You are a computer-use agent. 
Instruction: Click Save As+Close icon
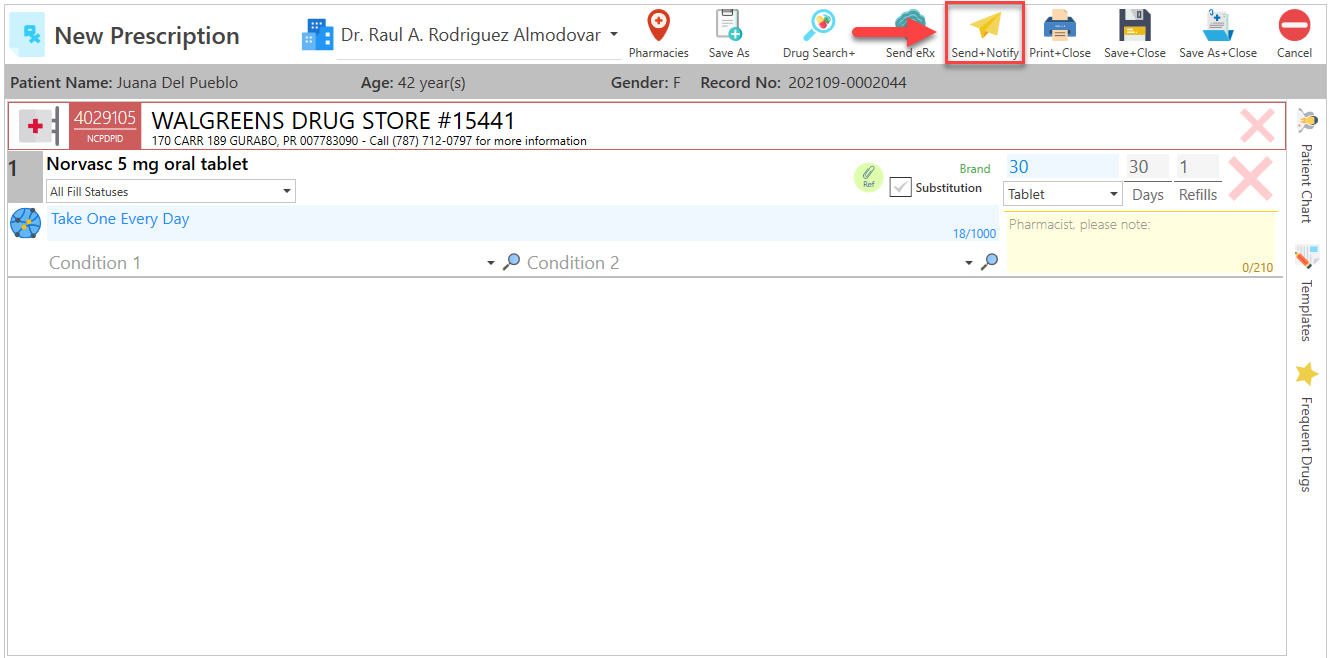(1218, 34)
